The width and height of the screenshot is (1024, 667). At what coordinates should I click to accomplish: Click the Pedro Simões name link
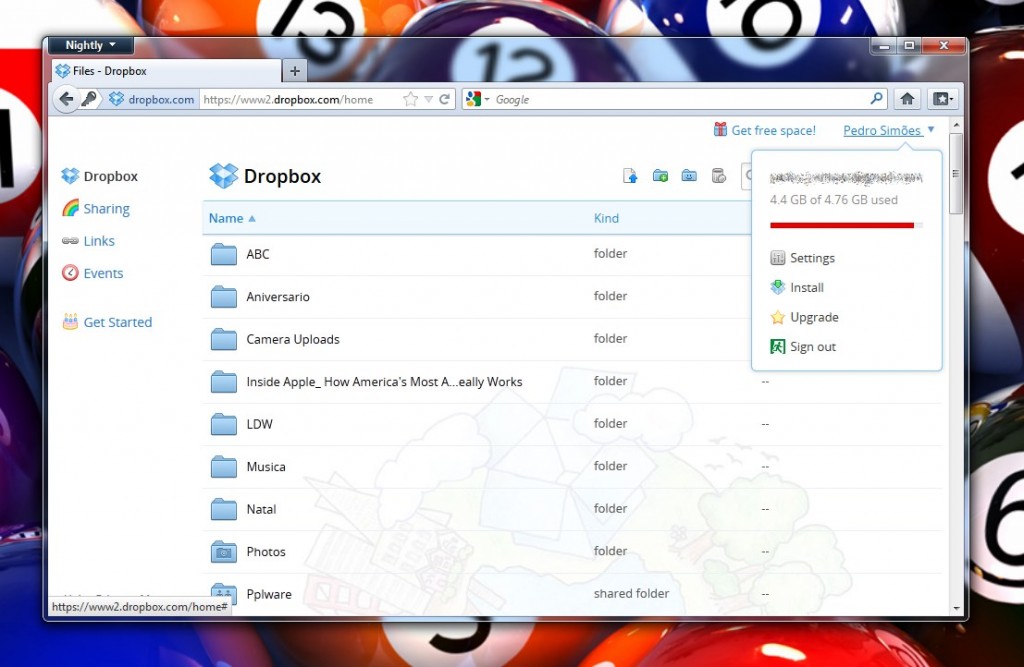(882, 130)
